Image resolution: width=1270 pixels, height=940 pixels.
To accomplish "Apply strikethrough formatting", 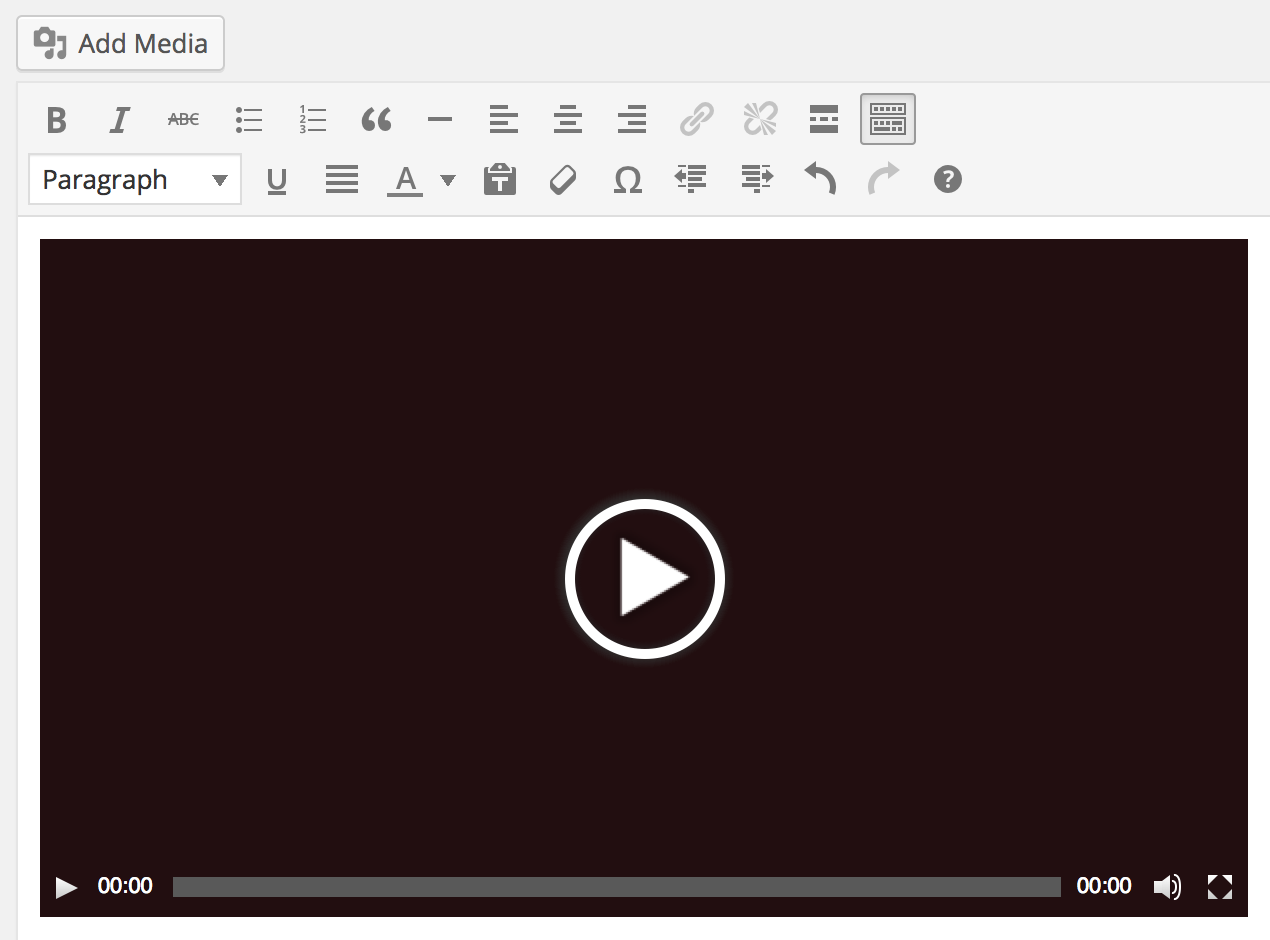I will 184,120.
